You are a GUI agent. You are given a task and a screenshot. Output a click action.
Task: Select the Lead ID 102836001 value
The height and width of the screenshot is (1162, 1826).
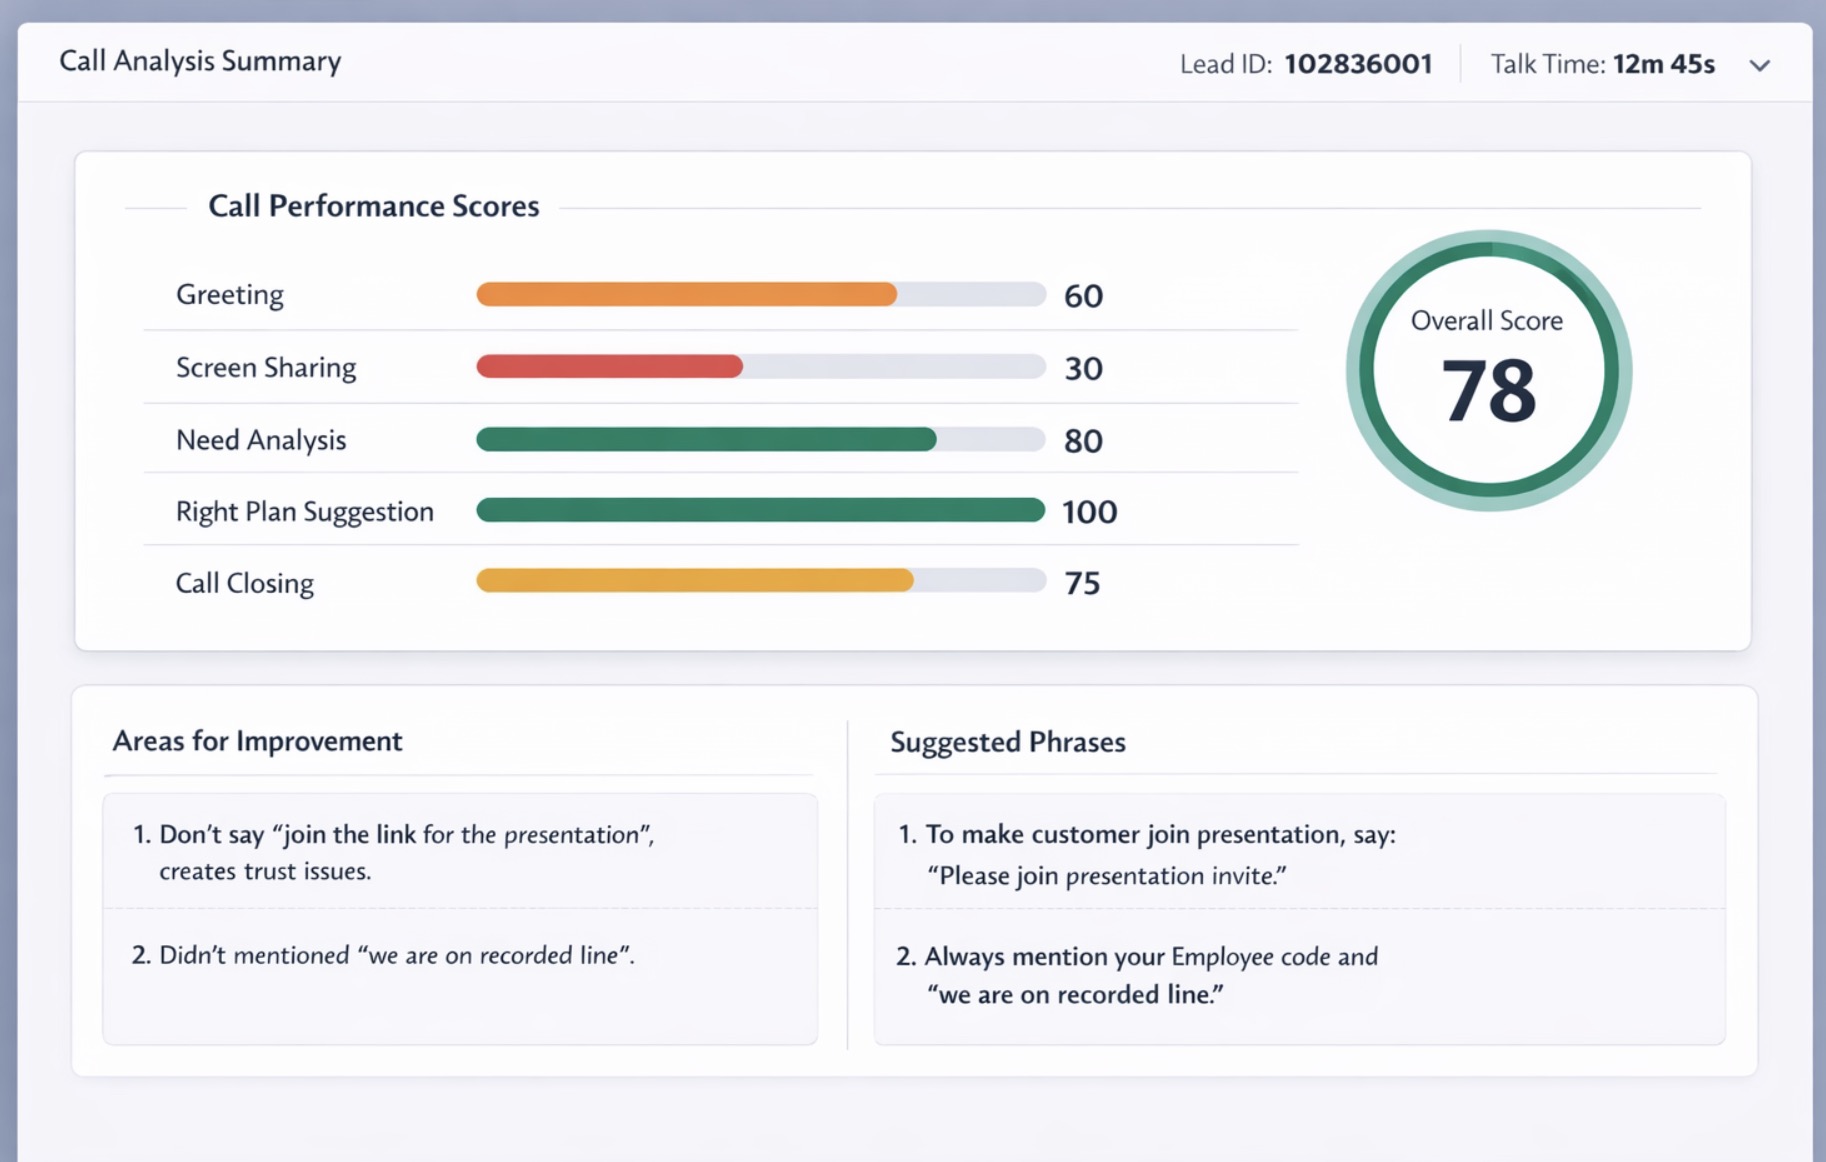click(1358, 63)
